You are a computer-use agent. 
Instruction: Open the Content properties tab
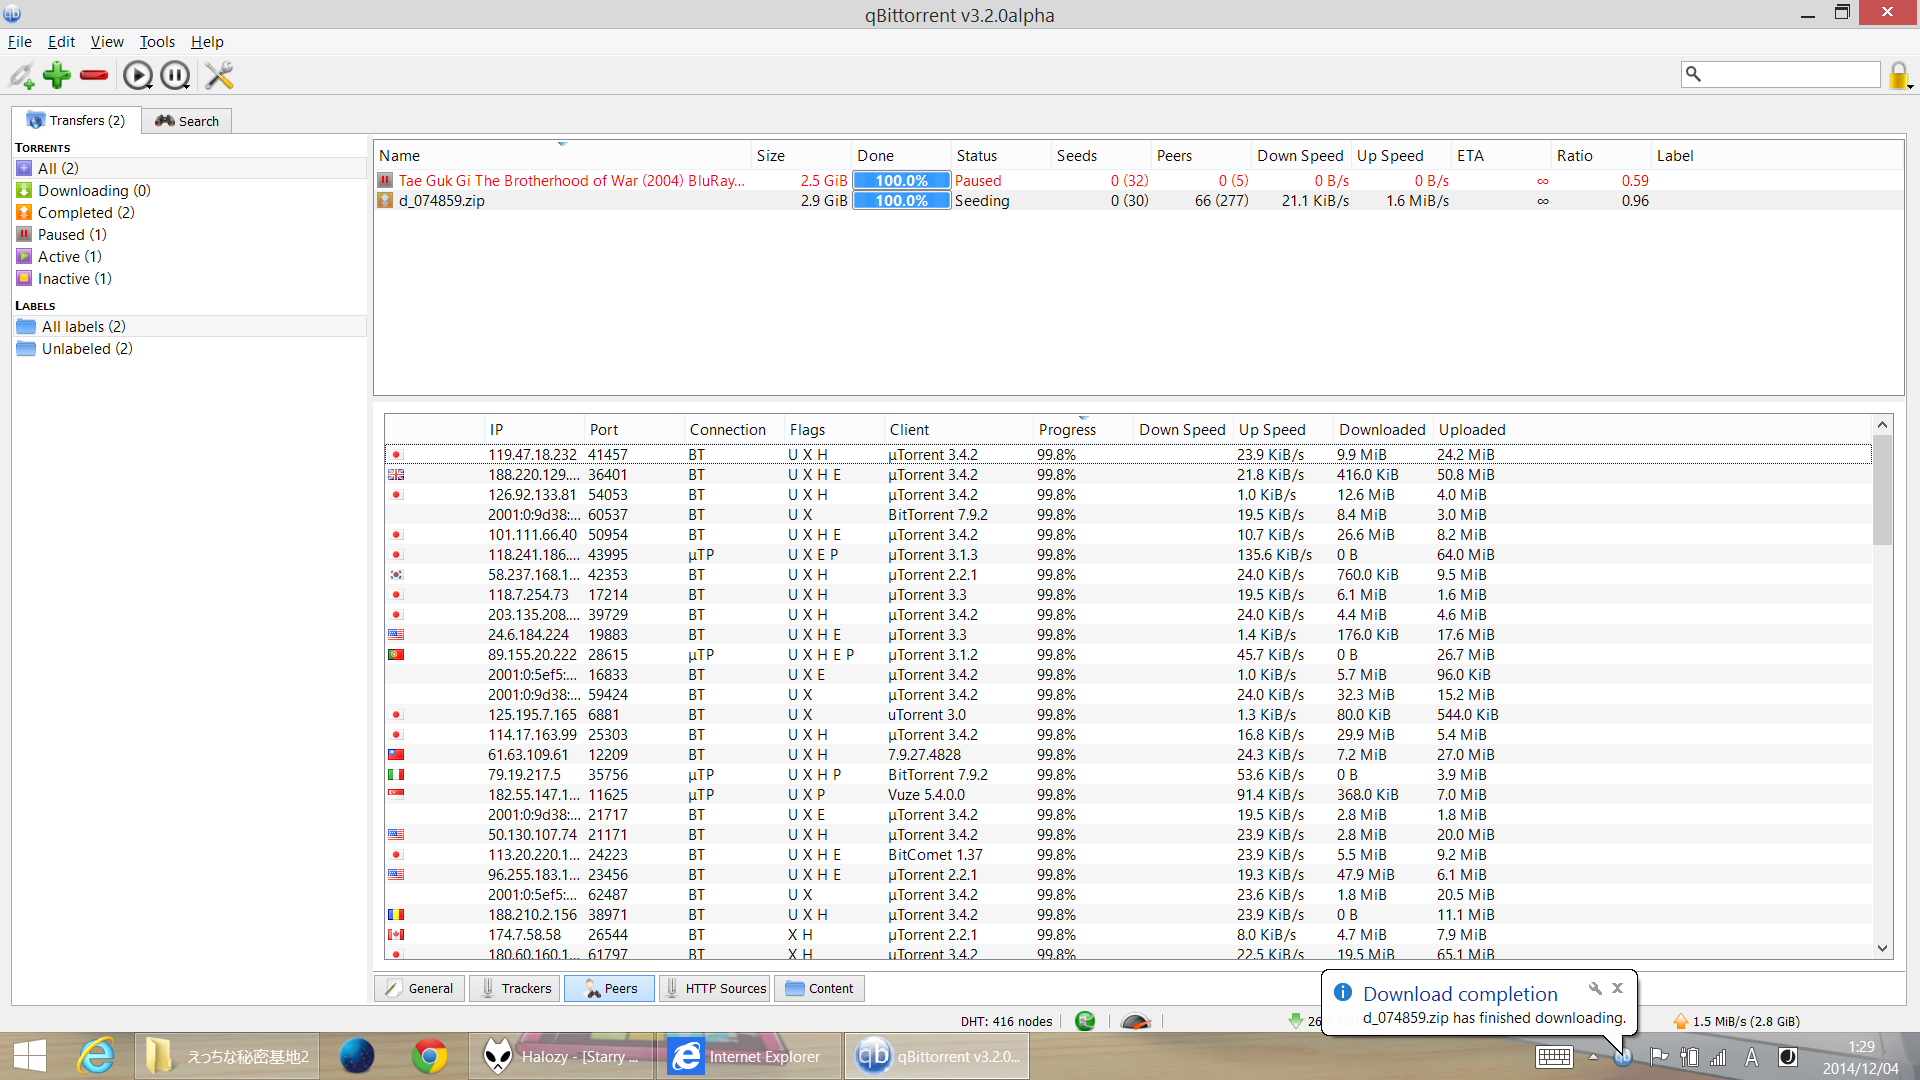point(820,988)
